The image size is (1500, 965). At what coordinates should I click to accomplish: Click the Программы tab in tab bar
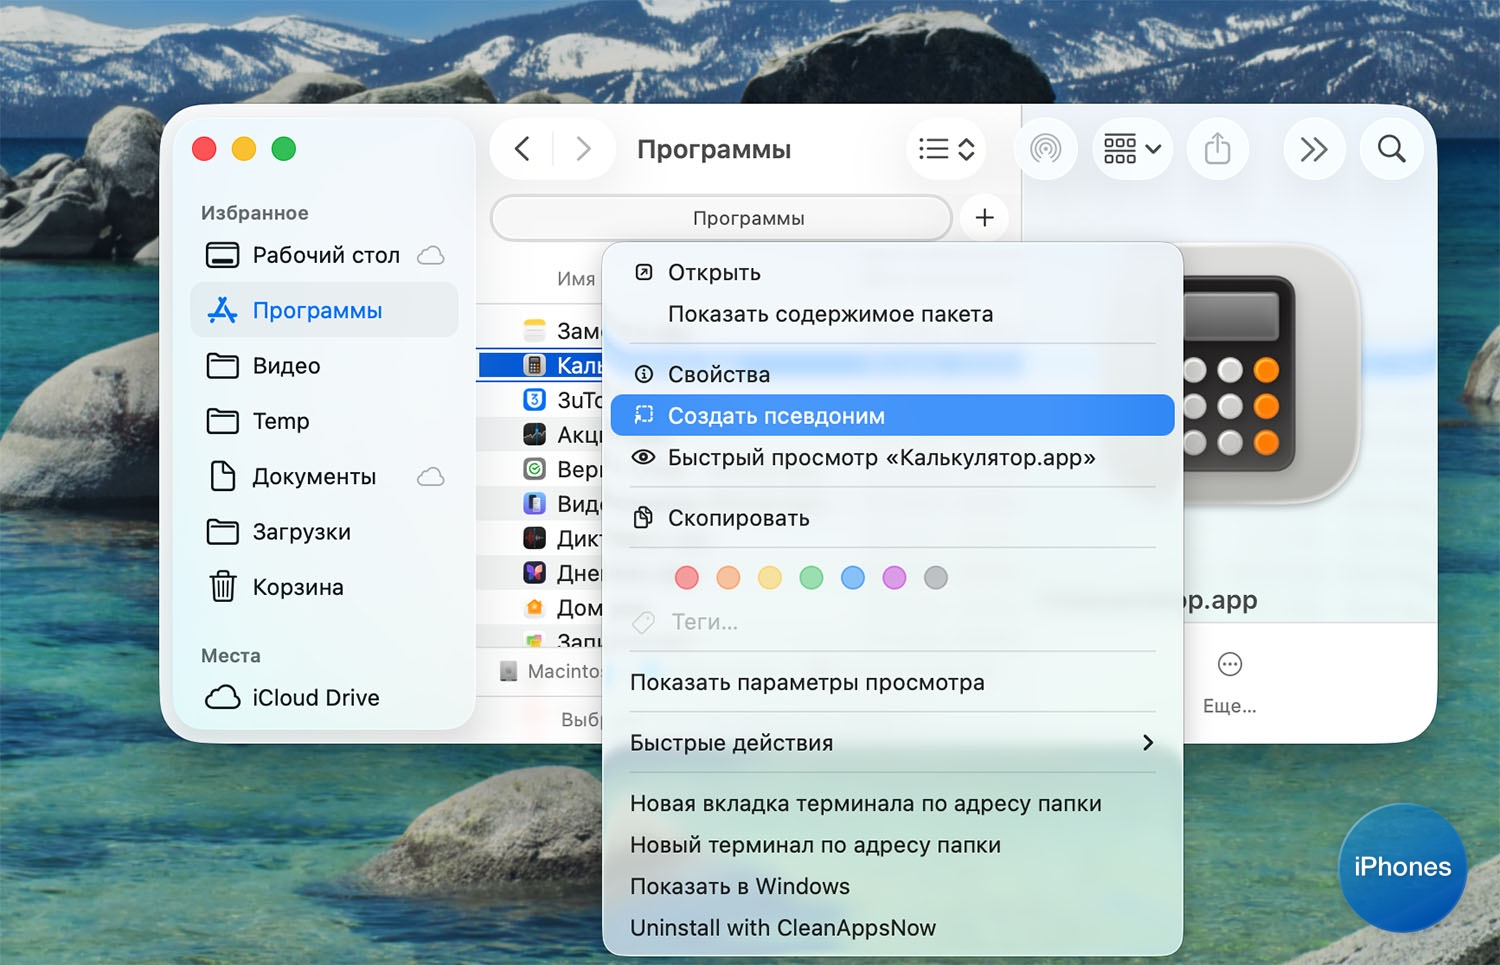click(x=721, y=218)
